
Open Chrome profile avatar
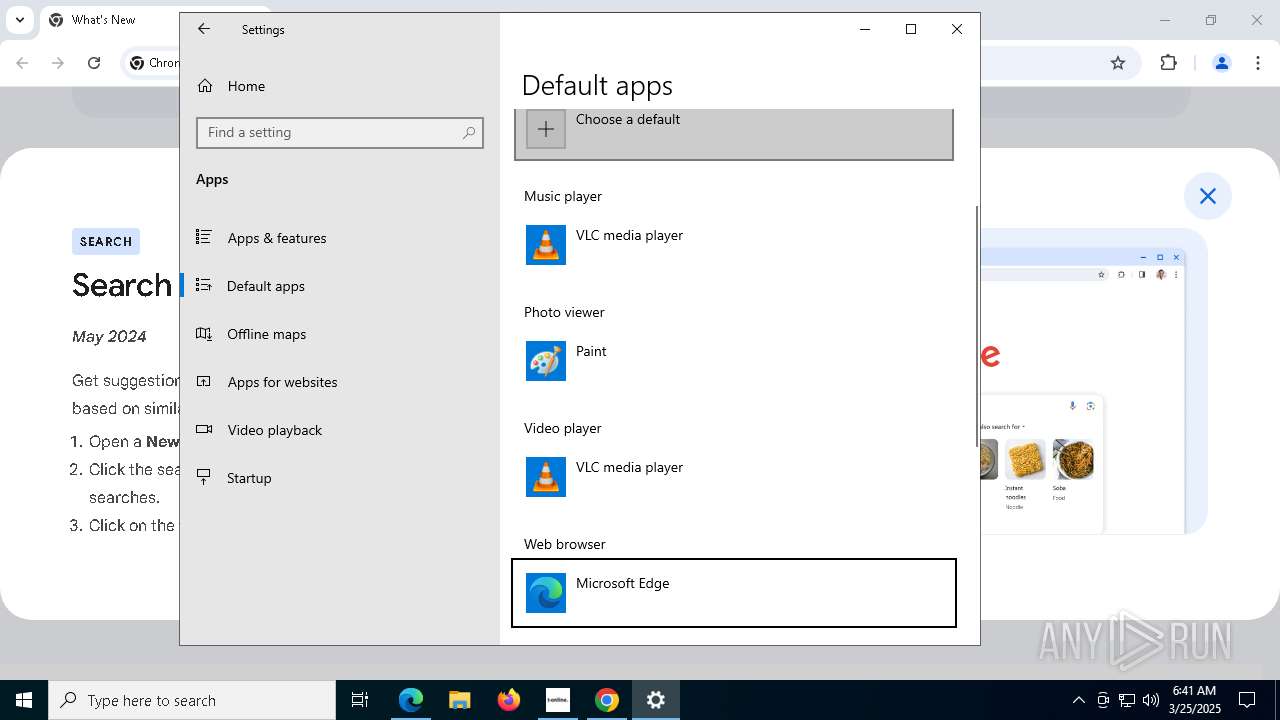tap(1221, 63)
